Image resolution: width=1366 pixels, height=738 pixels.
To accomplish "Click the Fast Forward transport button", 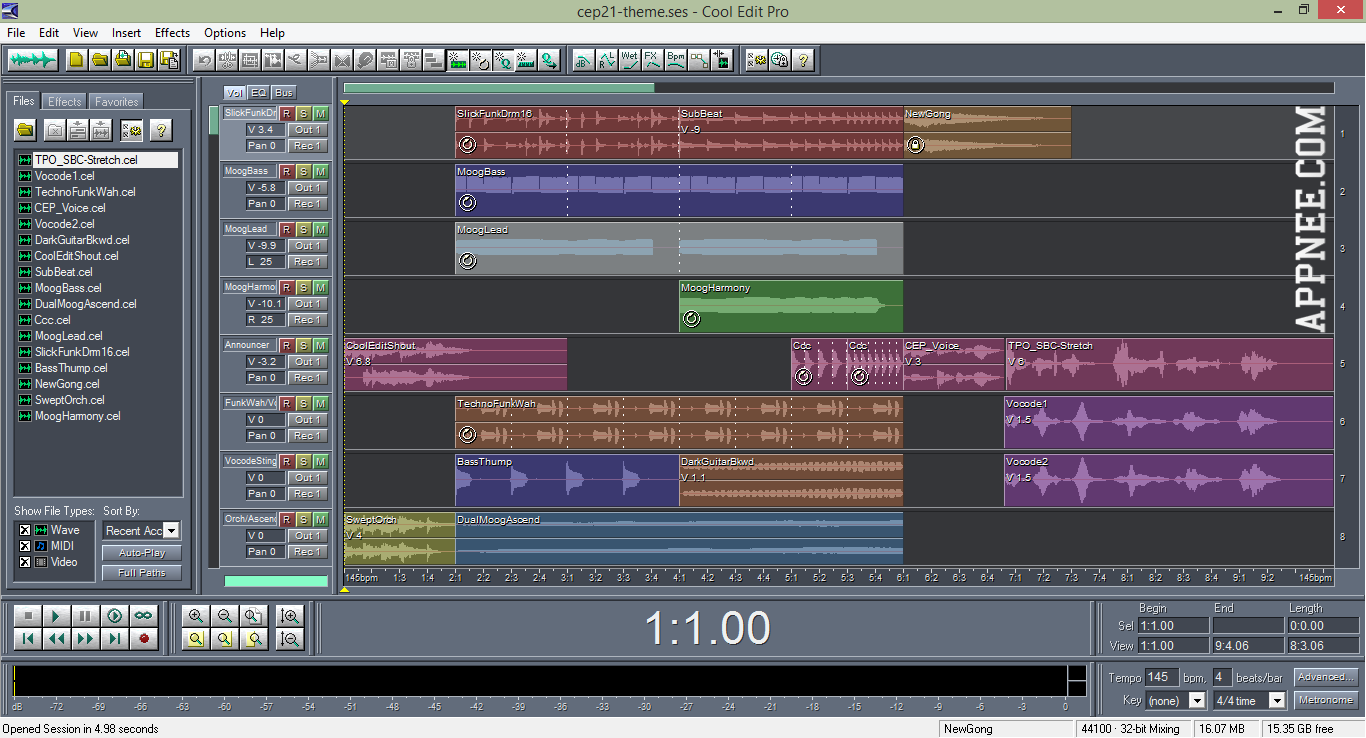I will [86, 638].
